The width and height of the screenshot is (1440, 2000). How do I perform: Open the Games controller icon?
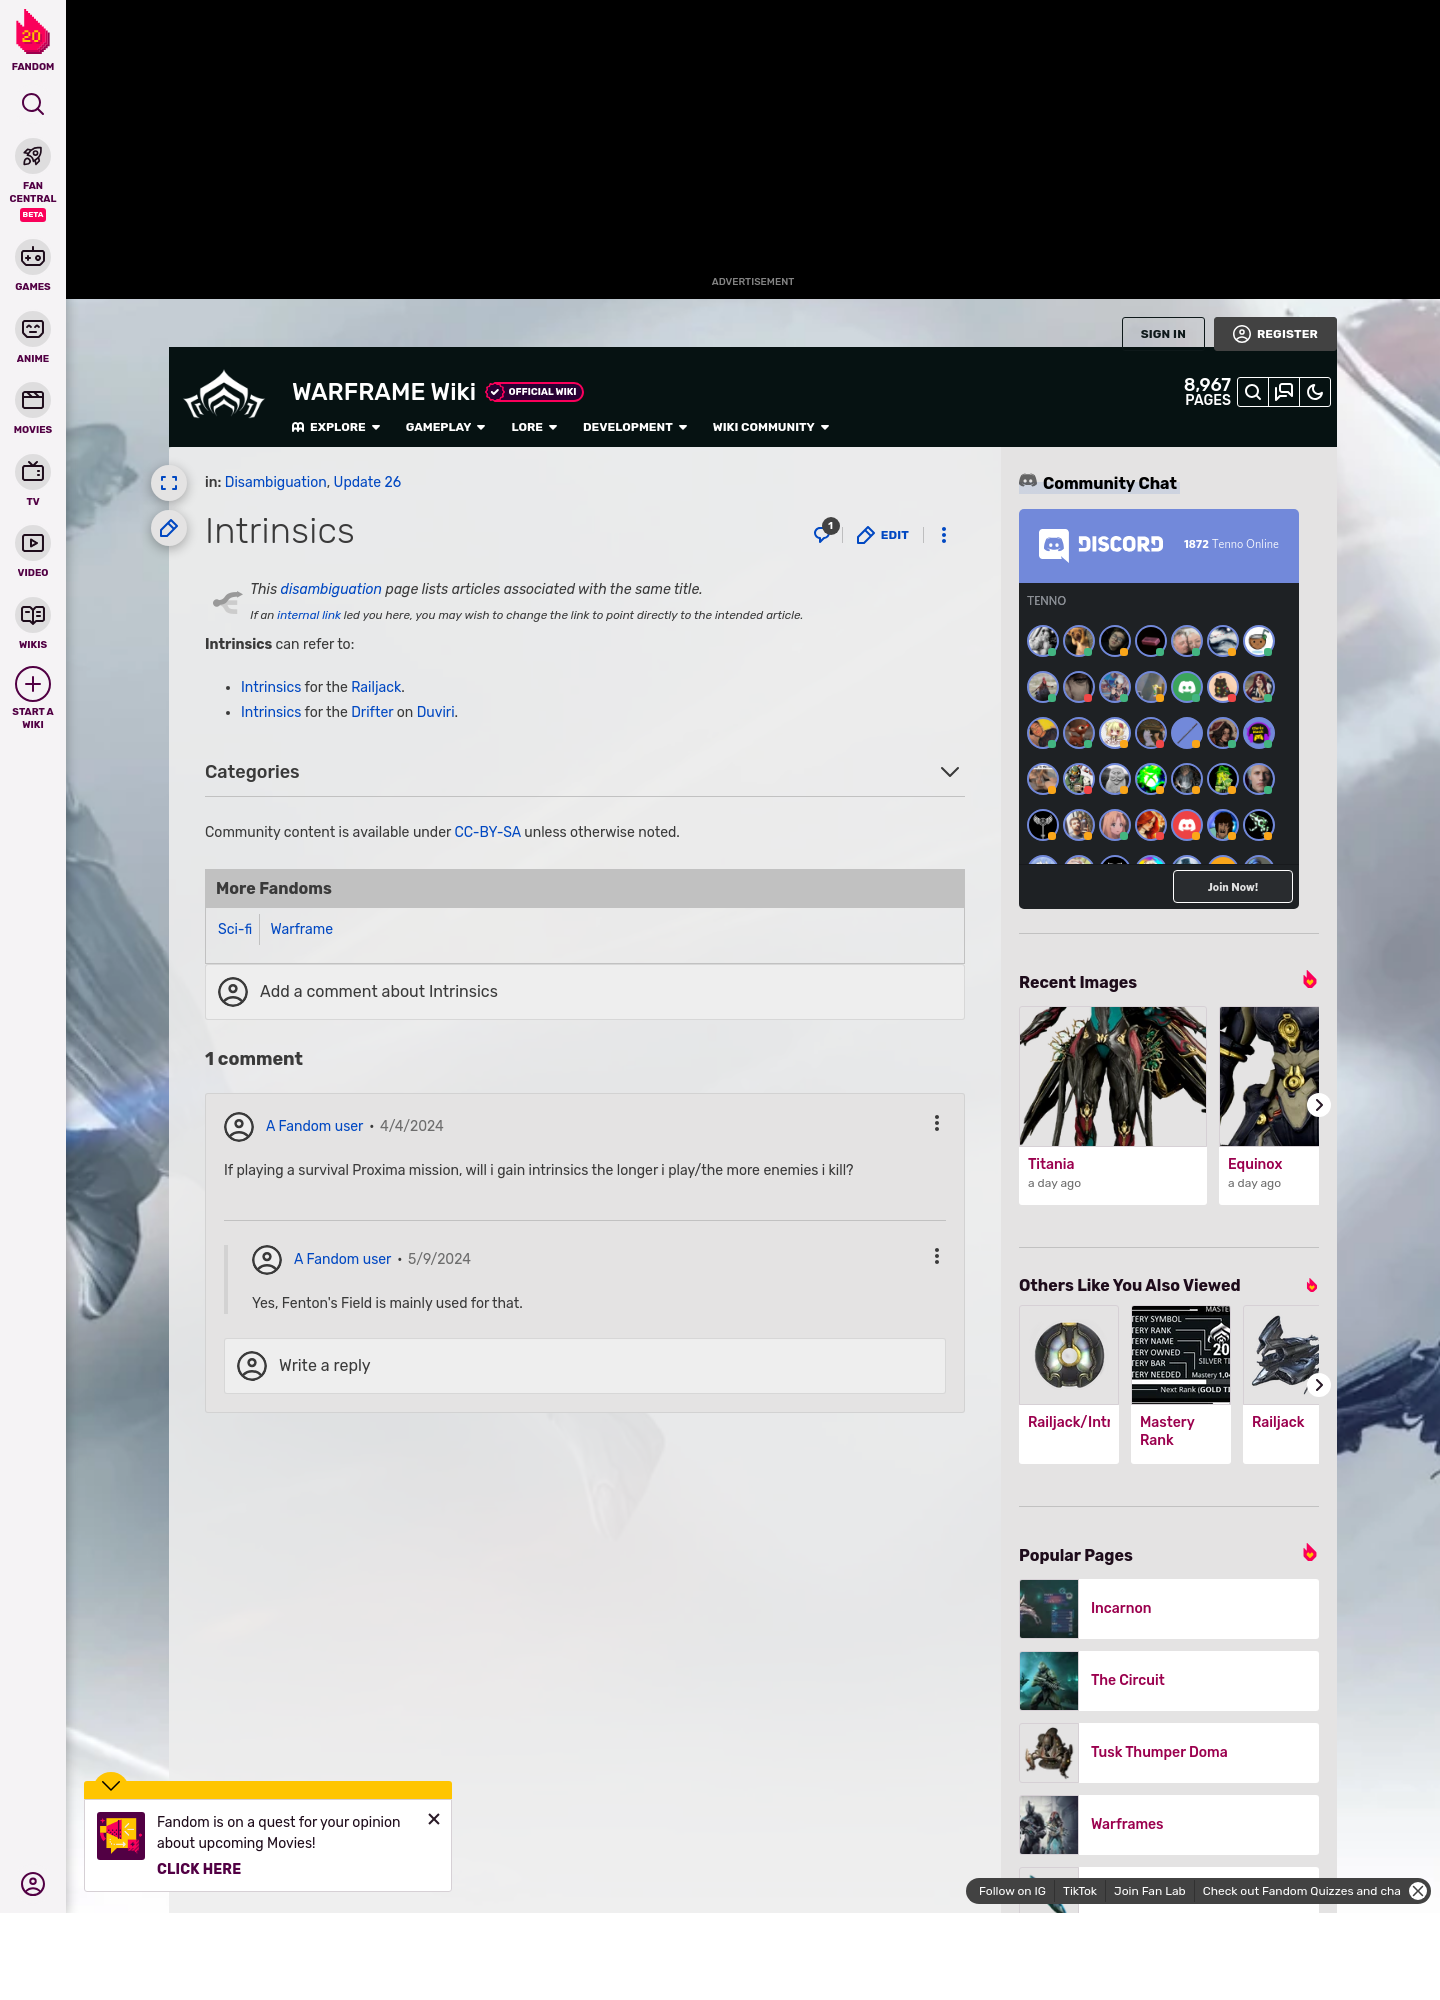coord(33,258)
